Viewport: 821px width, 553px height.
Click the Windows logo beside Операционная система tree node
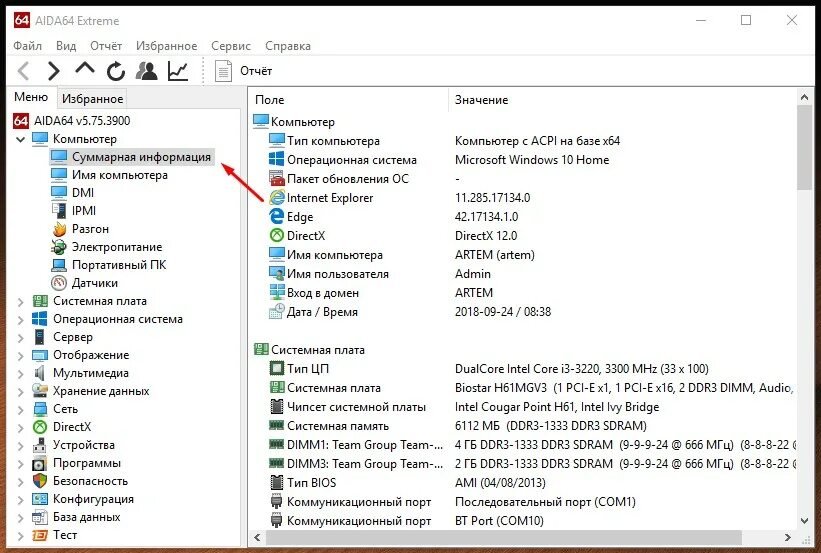(x=40, y=318)
